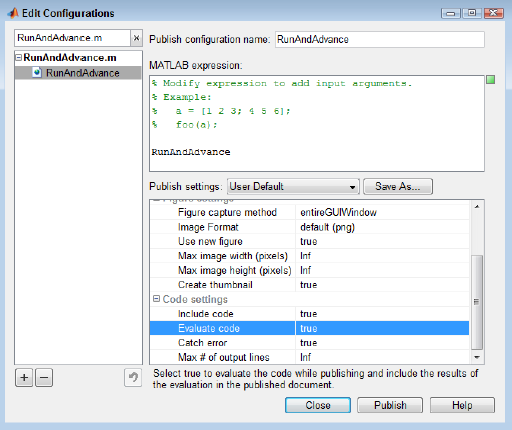Click inside the MATLAB expression editor
This screenshot has height=430, width=512.
(x=317, y=123)
